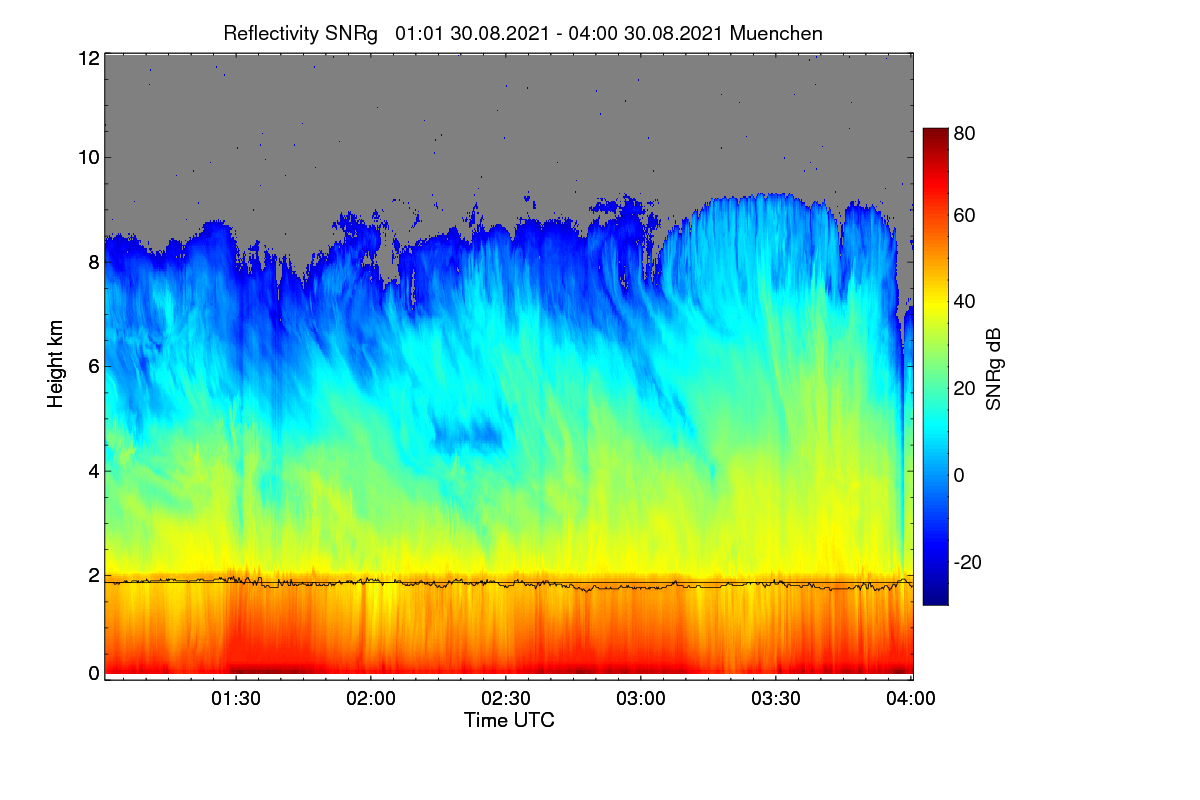Click the height tick label '2'
1200x800 pixels.
[x=93, y=575]
